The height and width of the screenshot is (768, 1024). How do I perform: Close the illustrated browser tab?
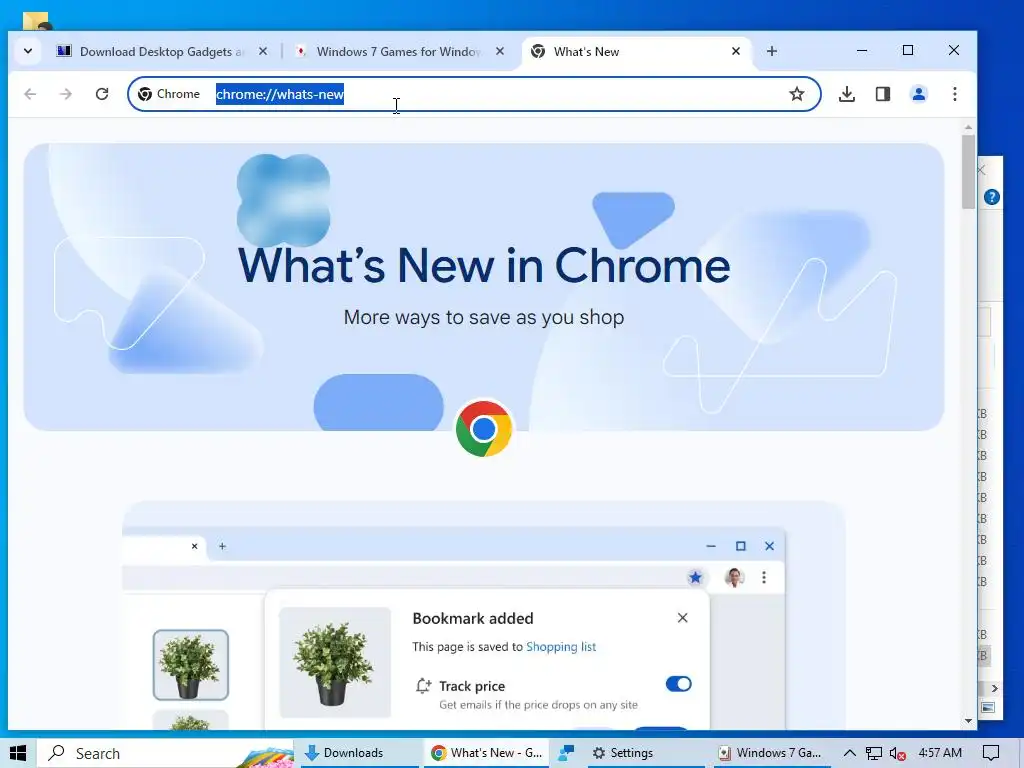(194, 546)
